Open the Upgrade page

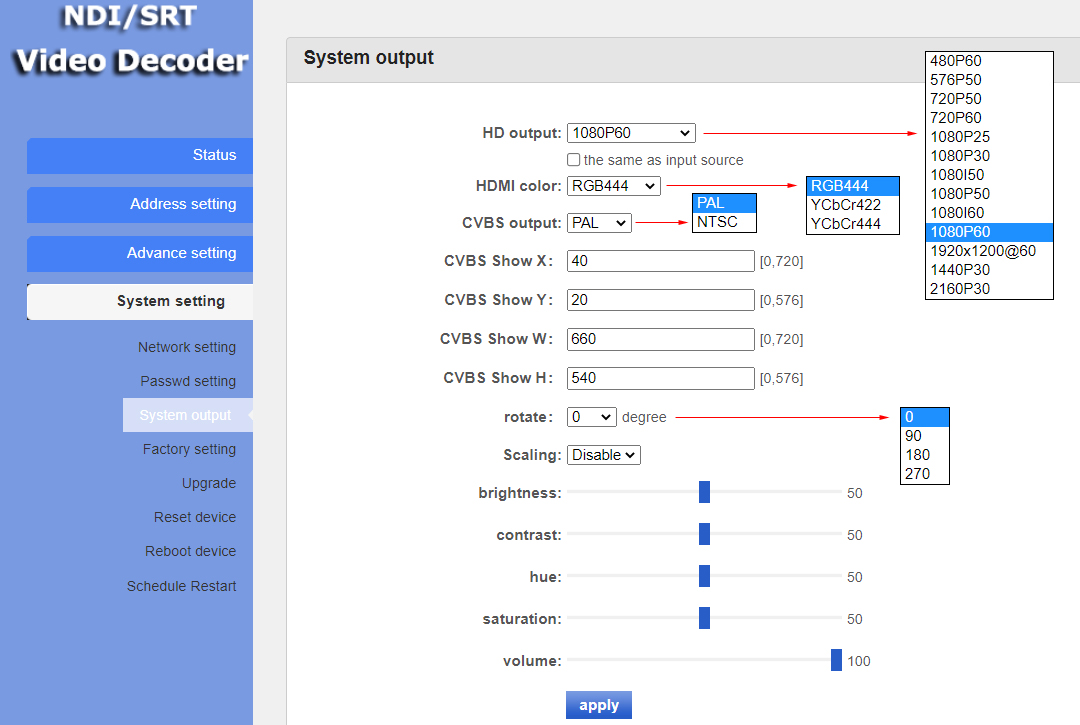coord(209,483)
